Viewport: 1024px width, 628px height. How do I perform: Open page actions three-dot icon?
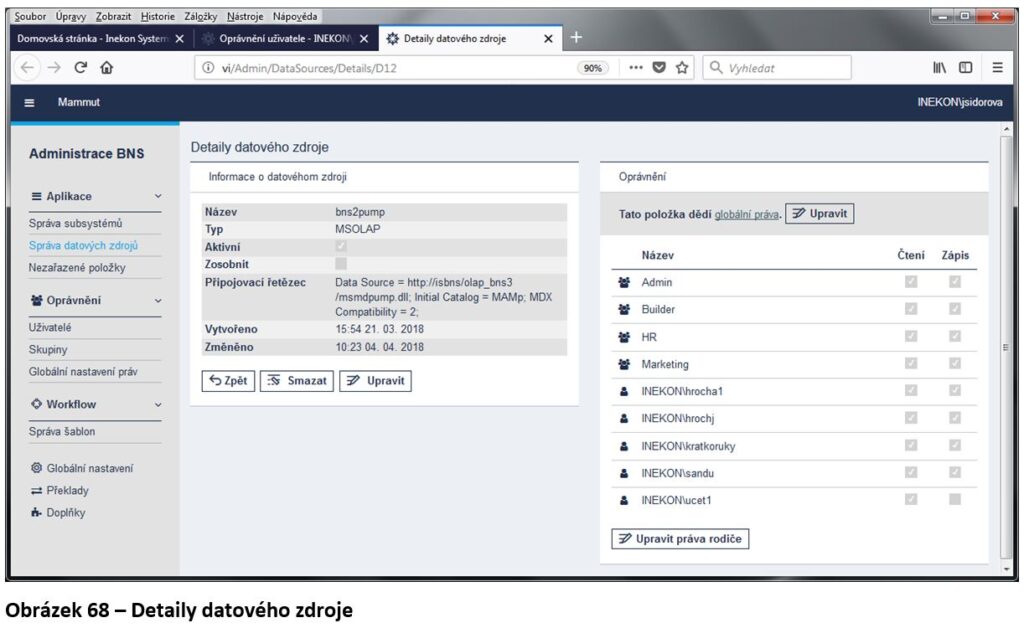click(x=635, y=67)
